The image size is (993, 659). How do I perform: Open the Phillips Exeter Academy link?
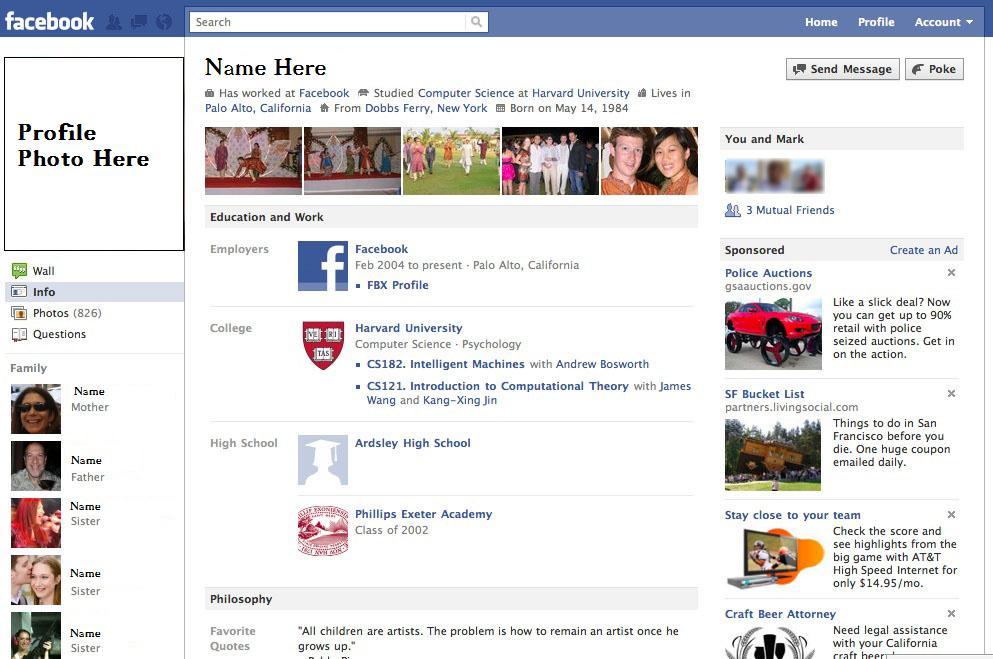424,514
